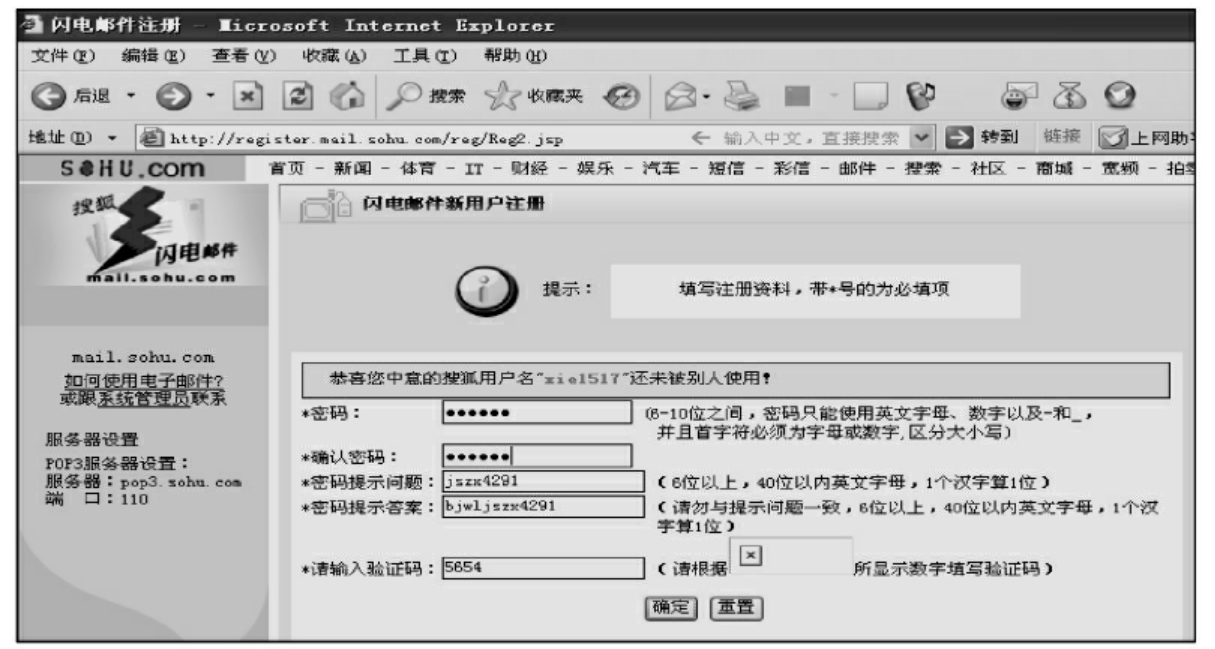Click the 密码提示答案 field with bjwljszx4291
This screenshot has width=1215, height=649.
coord(542,505)
